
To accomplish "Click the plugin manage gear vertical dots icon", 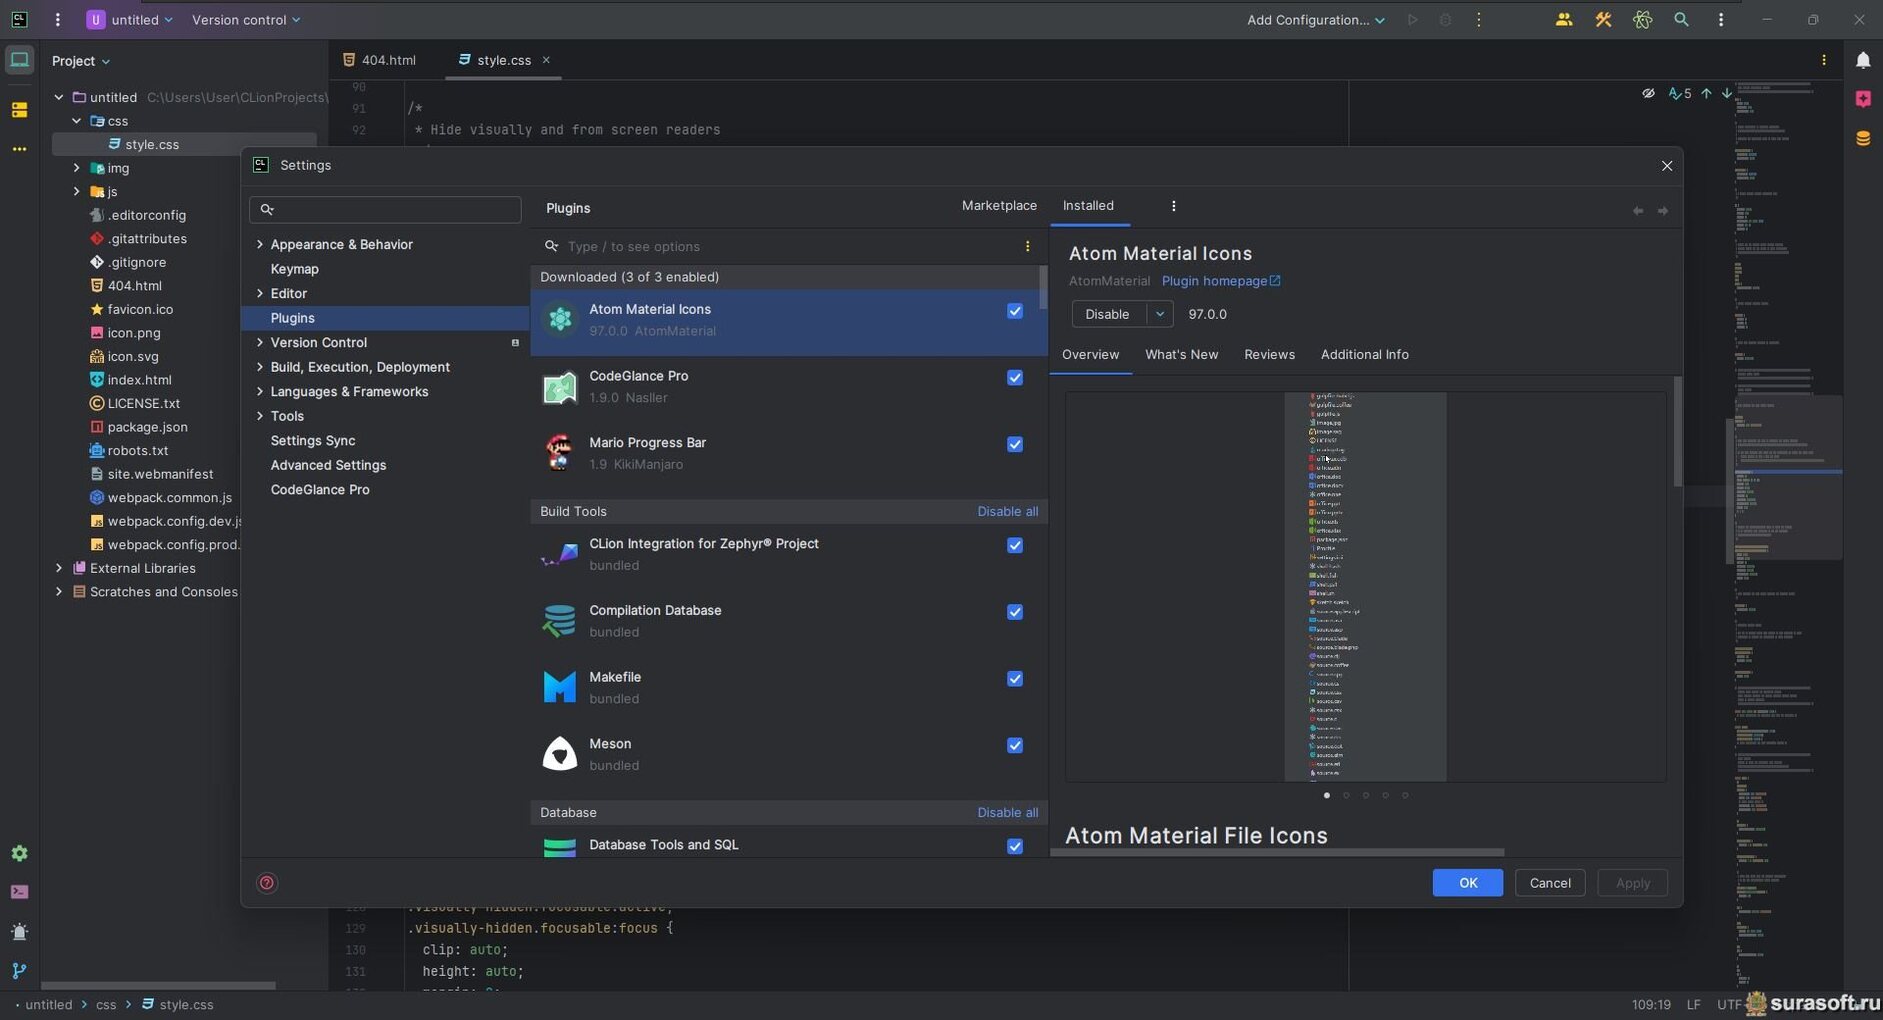I will [1173, 206].
